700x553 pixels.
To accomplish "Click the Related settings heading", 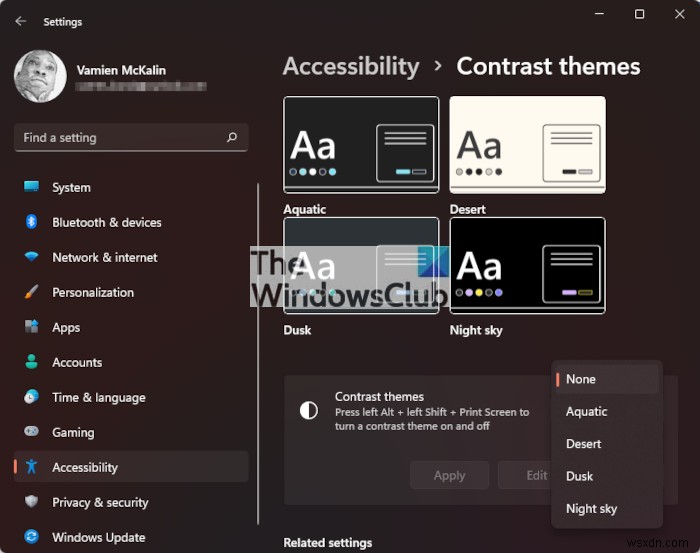I will pyautogui.click(x=328, y=542).
